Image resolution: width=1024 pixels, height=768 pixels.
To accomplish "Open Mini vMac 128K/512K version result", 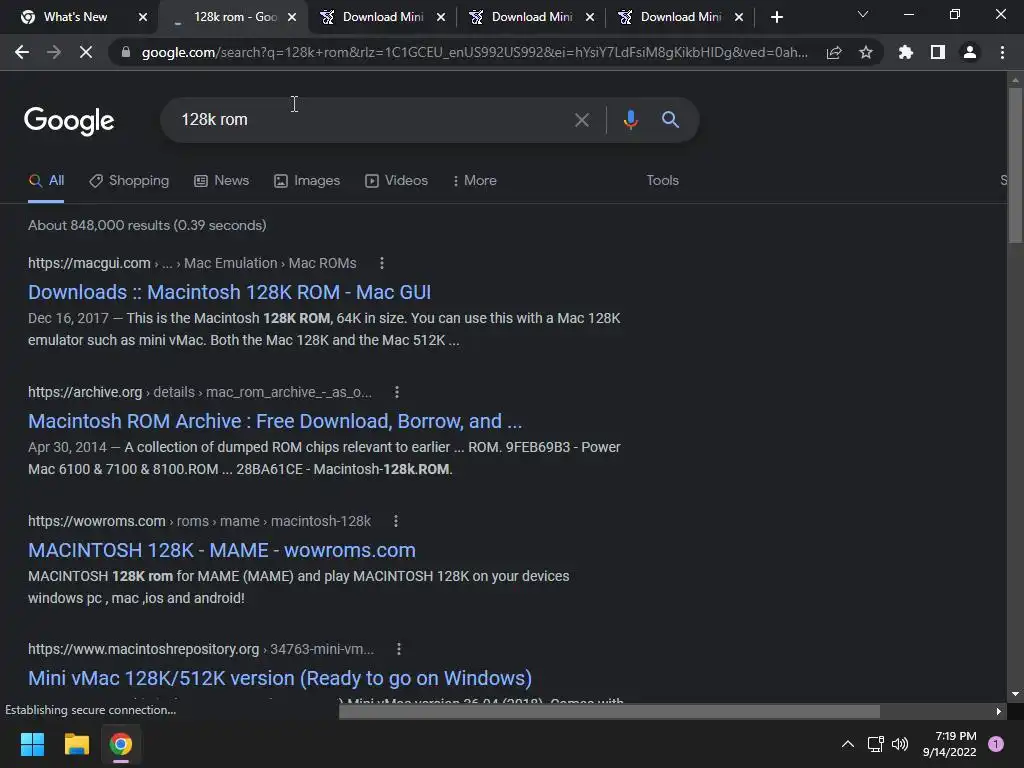I will (280, 678).
